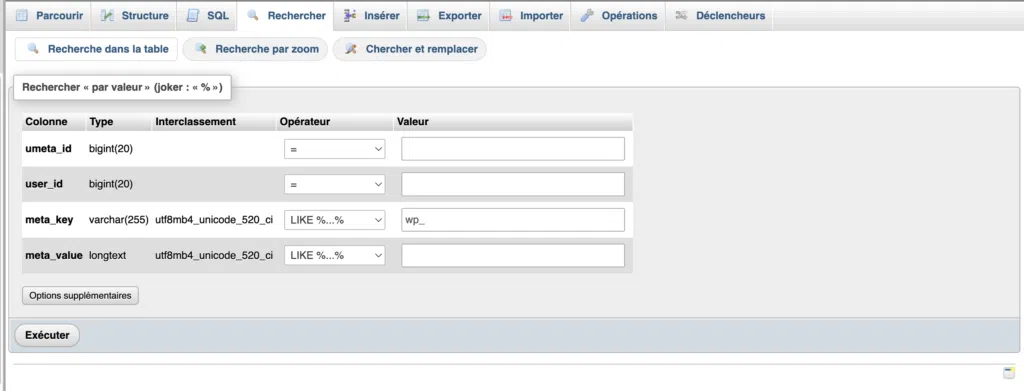Click the meta_value column name

tap(54, 255)
